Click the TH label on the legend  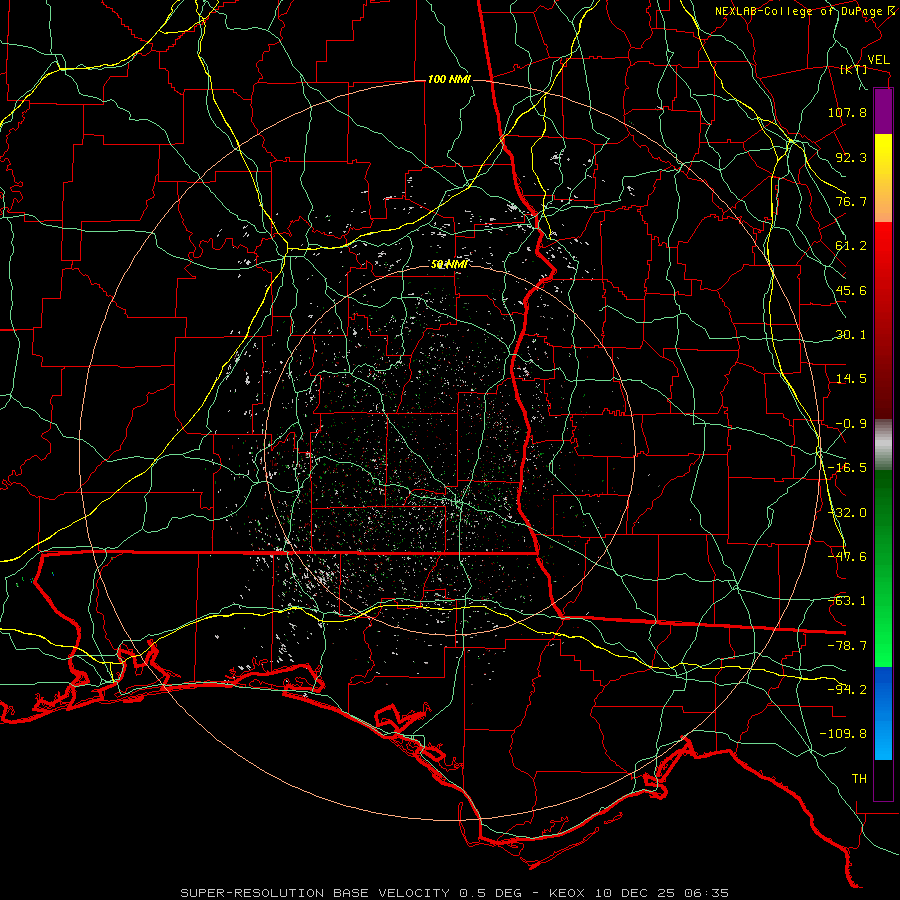click(859, 779)
